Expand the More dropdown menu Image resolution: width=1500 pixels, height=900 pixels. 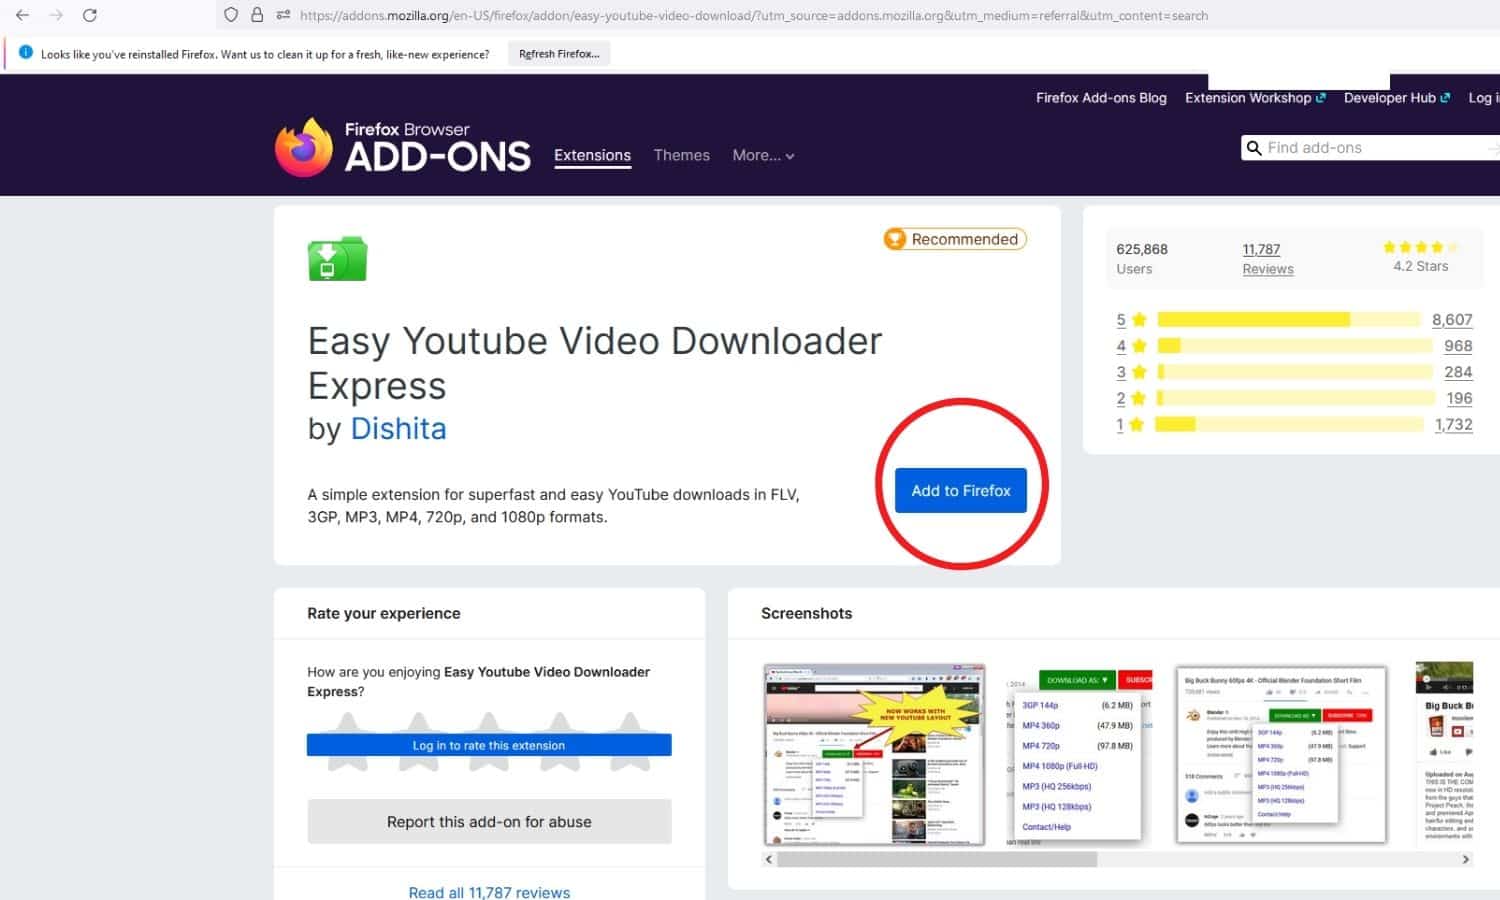point(763,155)
